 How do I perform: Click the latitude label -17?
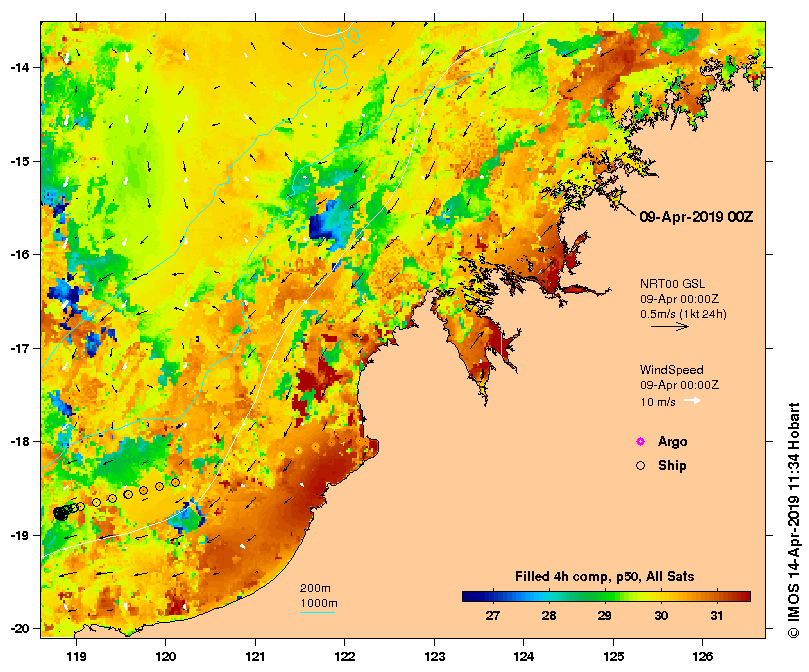[20, 348]
